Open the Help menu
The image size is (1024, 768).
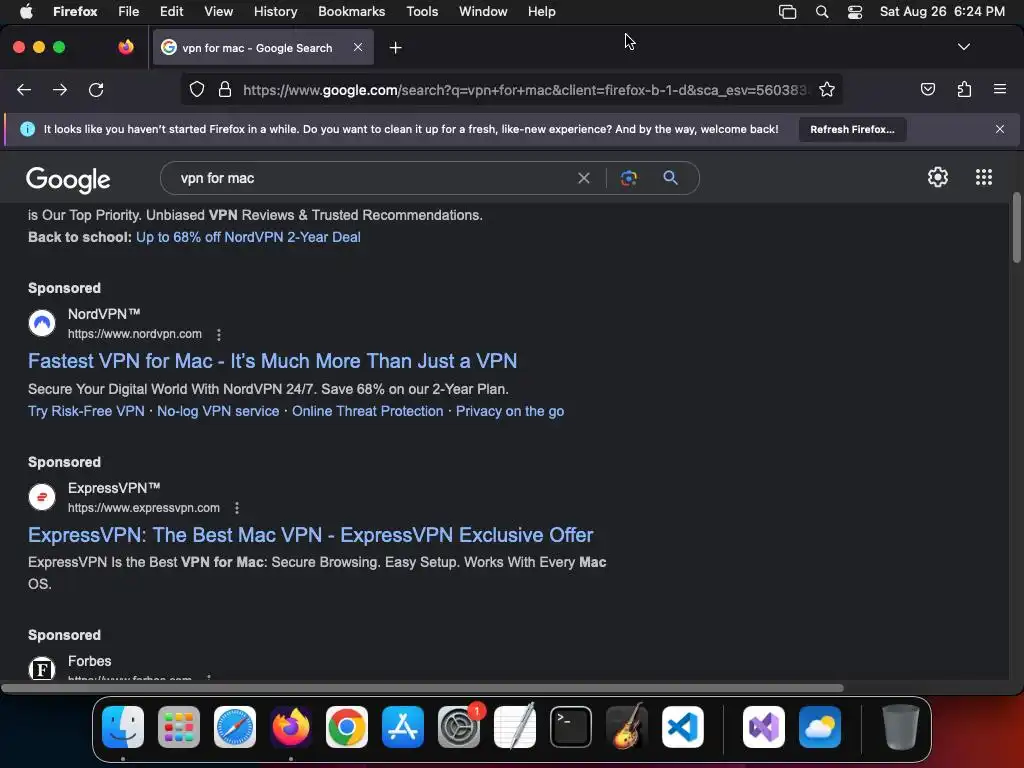click(x=541, y=11)
